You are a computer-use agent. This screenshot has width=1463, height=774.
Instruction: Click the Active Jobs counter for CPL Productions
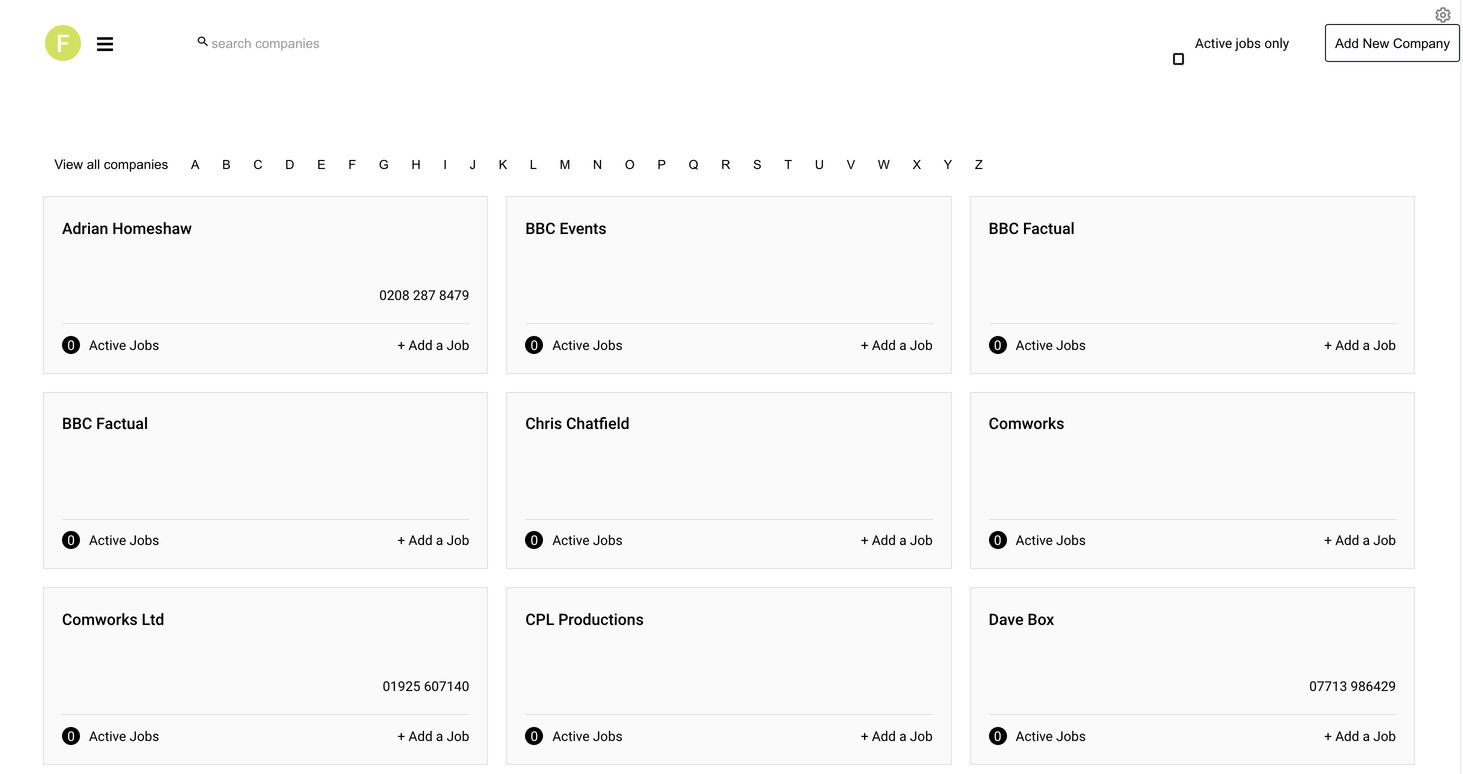click(534, 736)
